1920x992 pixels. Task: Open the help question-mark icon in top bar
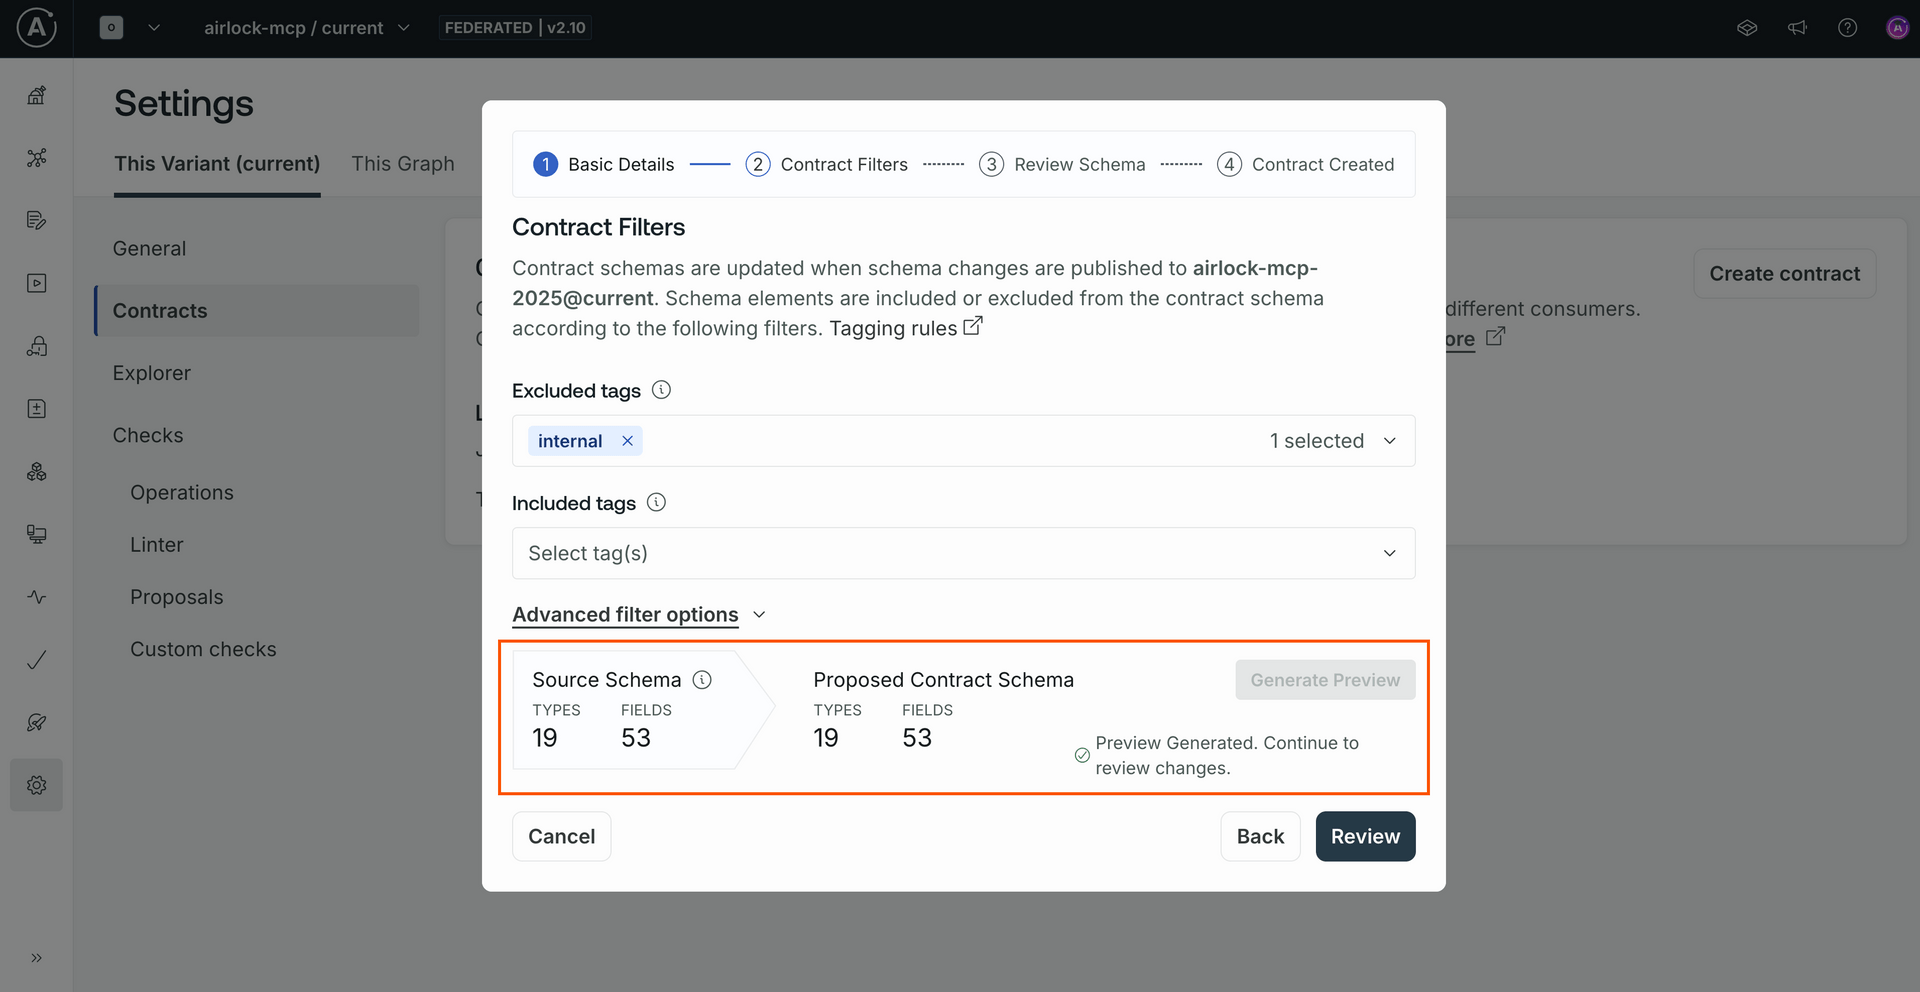click(x=1847, y=27)
